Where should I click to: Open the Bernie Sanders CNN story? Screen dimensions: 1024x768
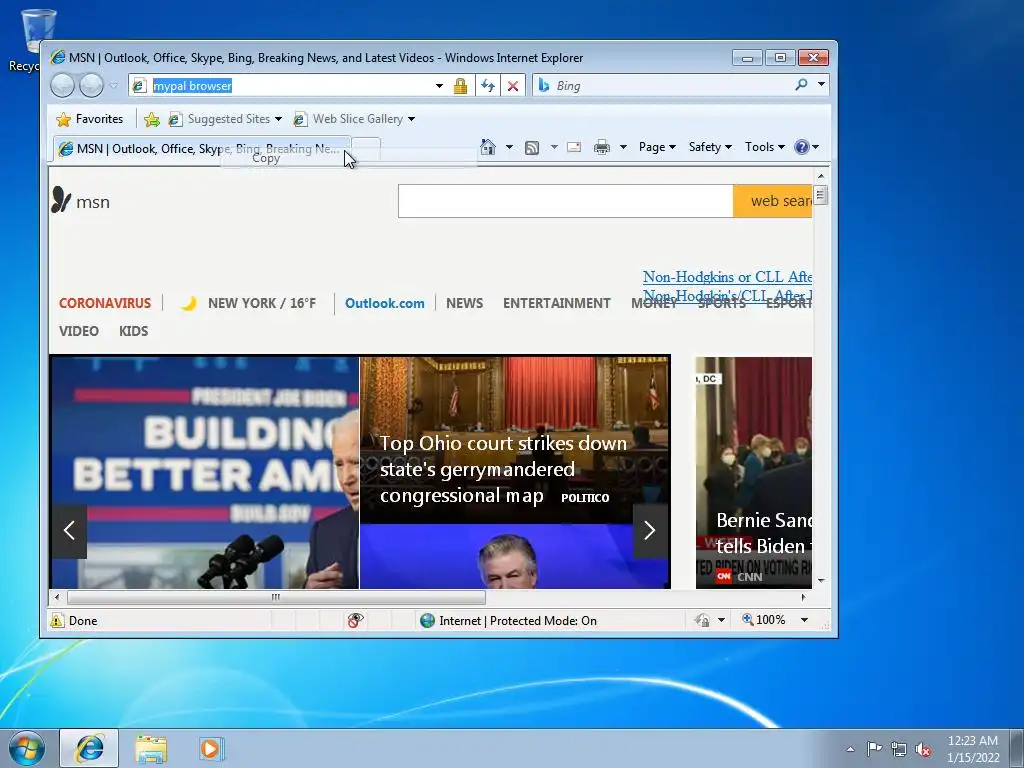(754, 472)
